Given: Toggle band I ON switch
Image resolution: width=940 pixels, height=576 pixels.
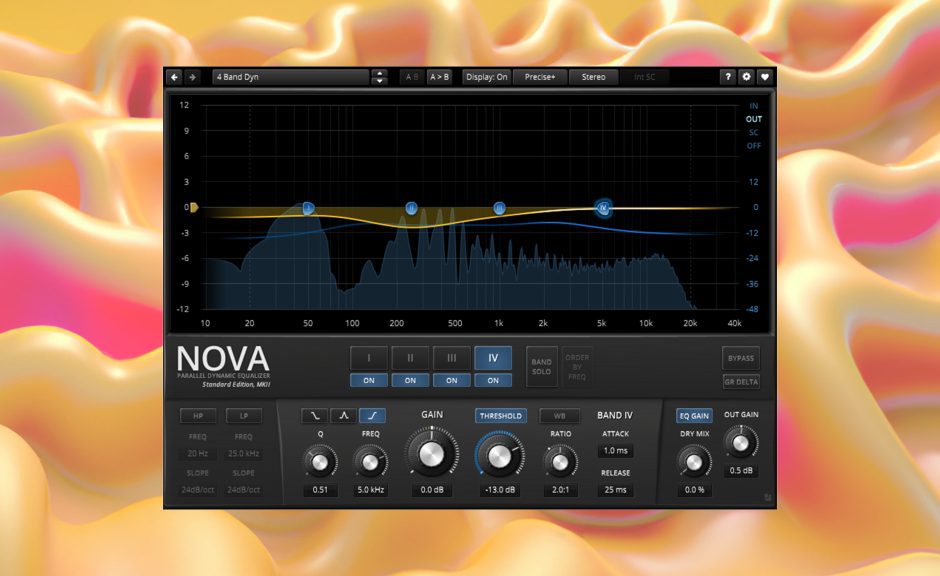Looking at the screenshot, I should (x=369, y=380).
